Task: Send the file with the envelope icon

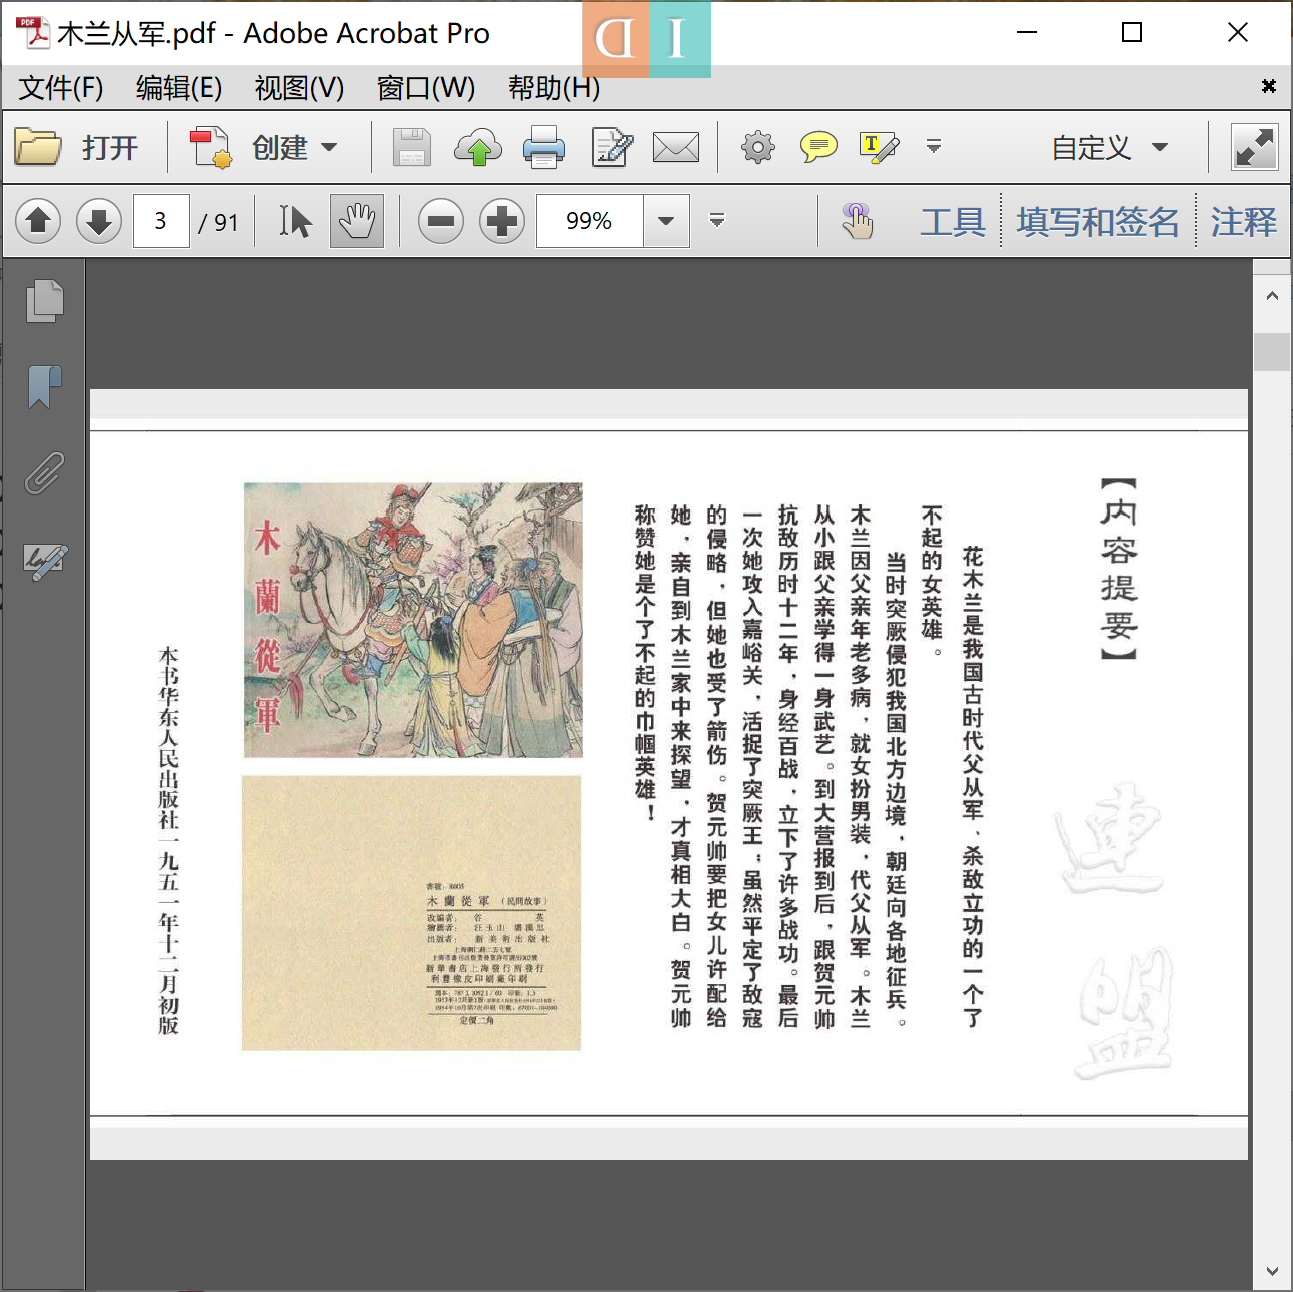Action: [x=676, y=148]
